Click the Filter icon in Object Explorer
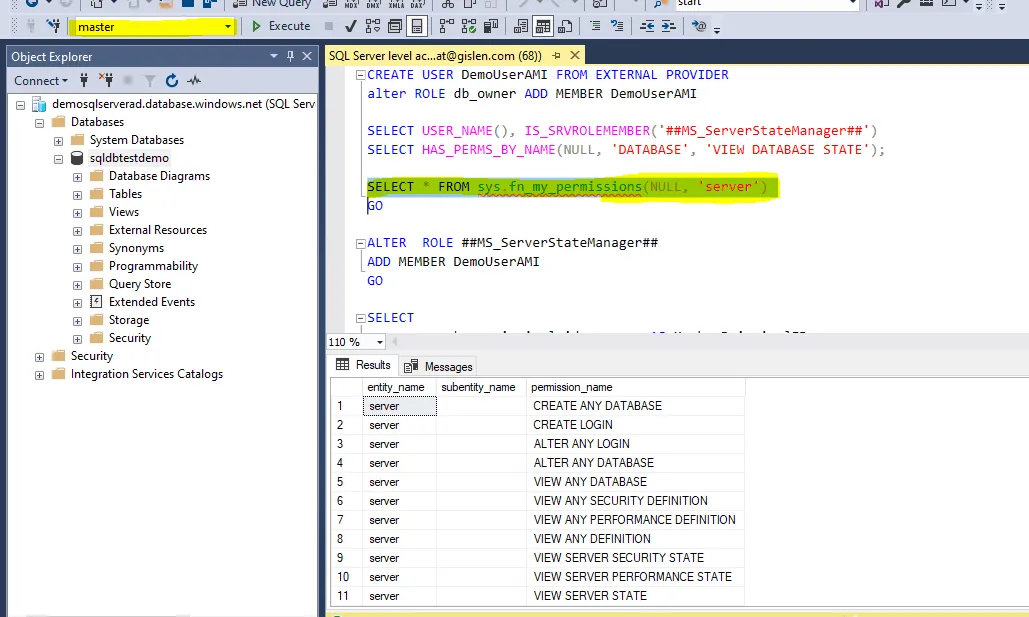Screen dimensions: 1029x617 click(150, 80)
